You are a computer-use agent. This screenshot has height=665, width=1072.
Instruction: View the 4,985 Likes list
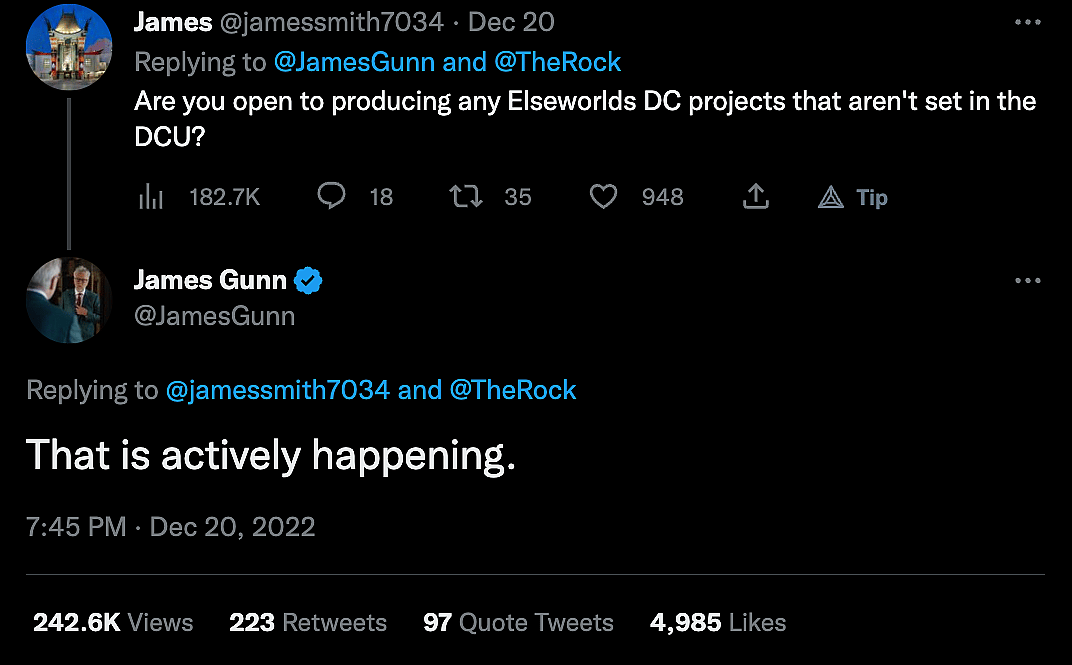tap(717, 622)
